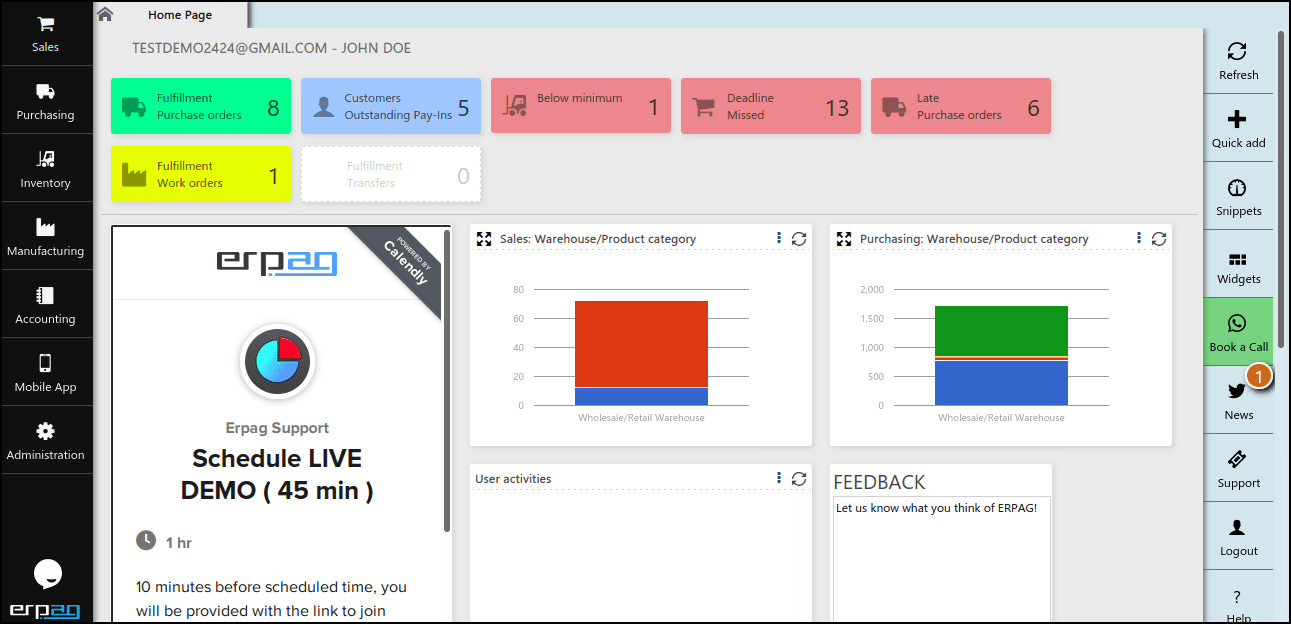Expand the Purchasing chart to fullscreen

point(844,239)
